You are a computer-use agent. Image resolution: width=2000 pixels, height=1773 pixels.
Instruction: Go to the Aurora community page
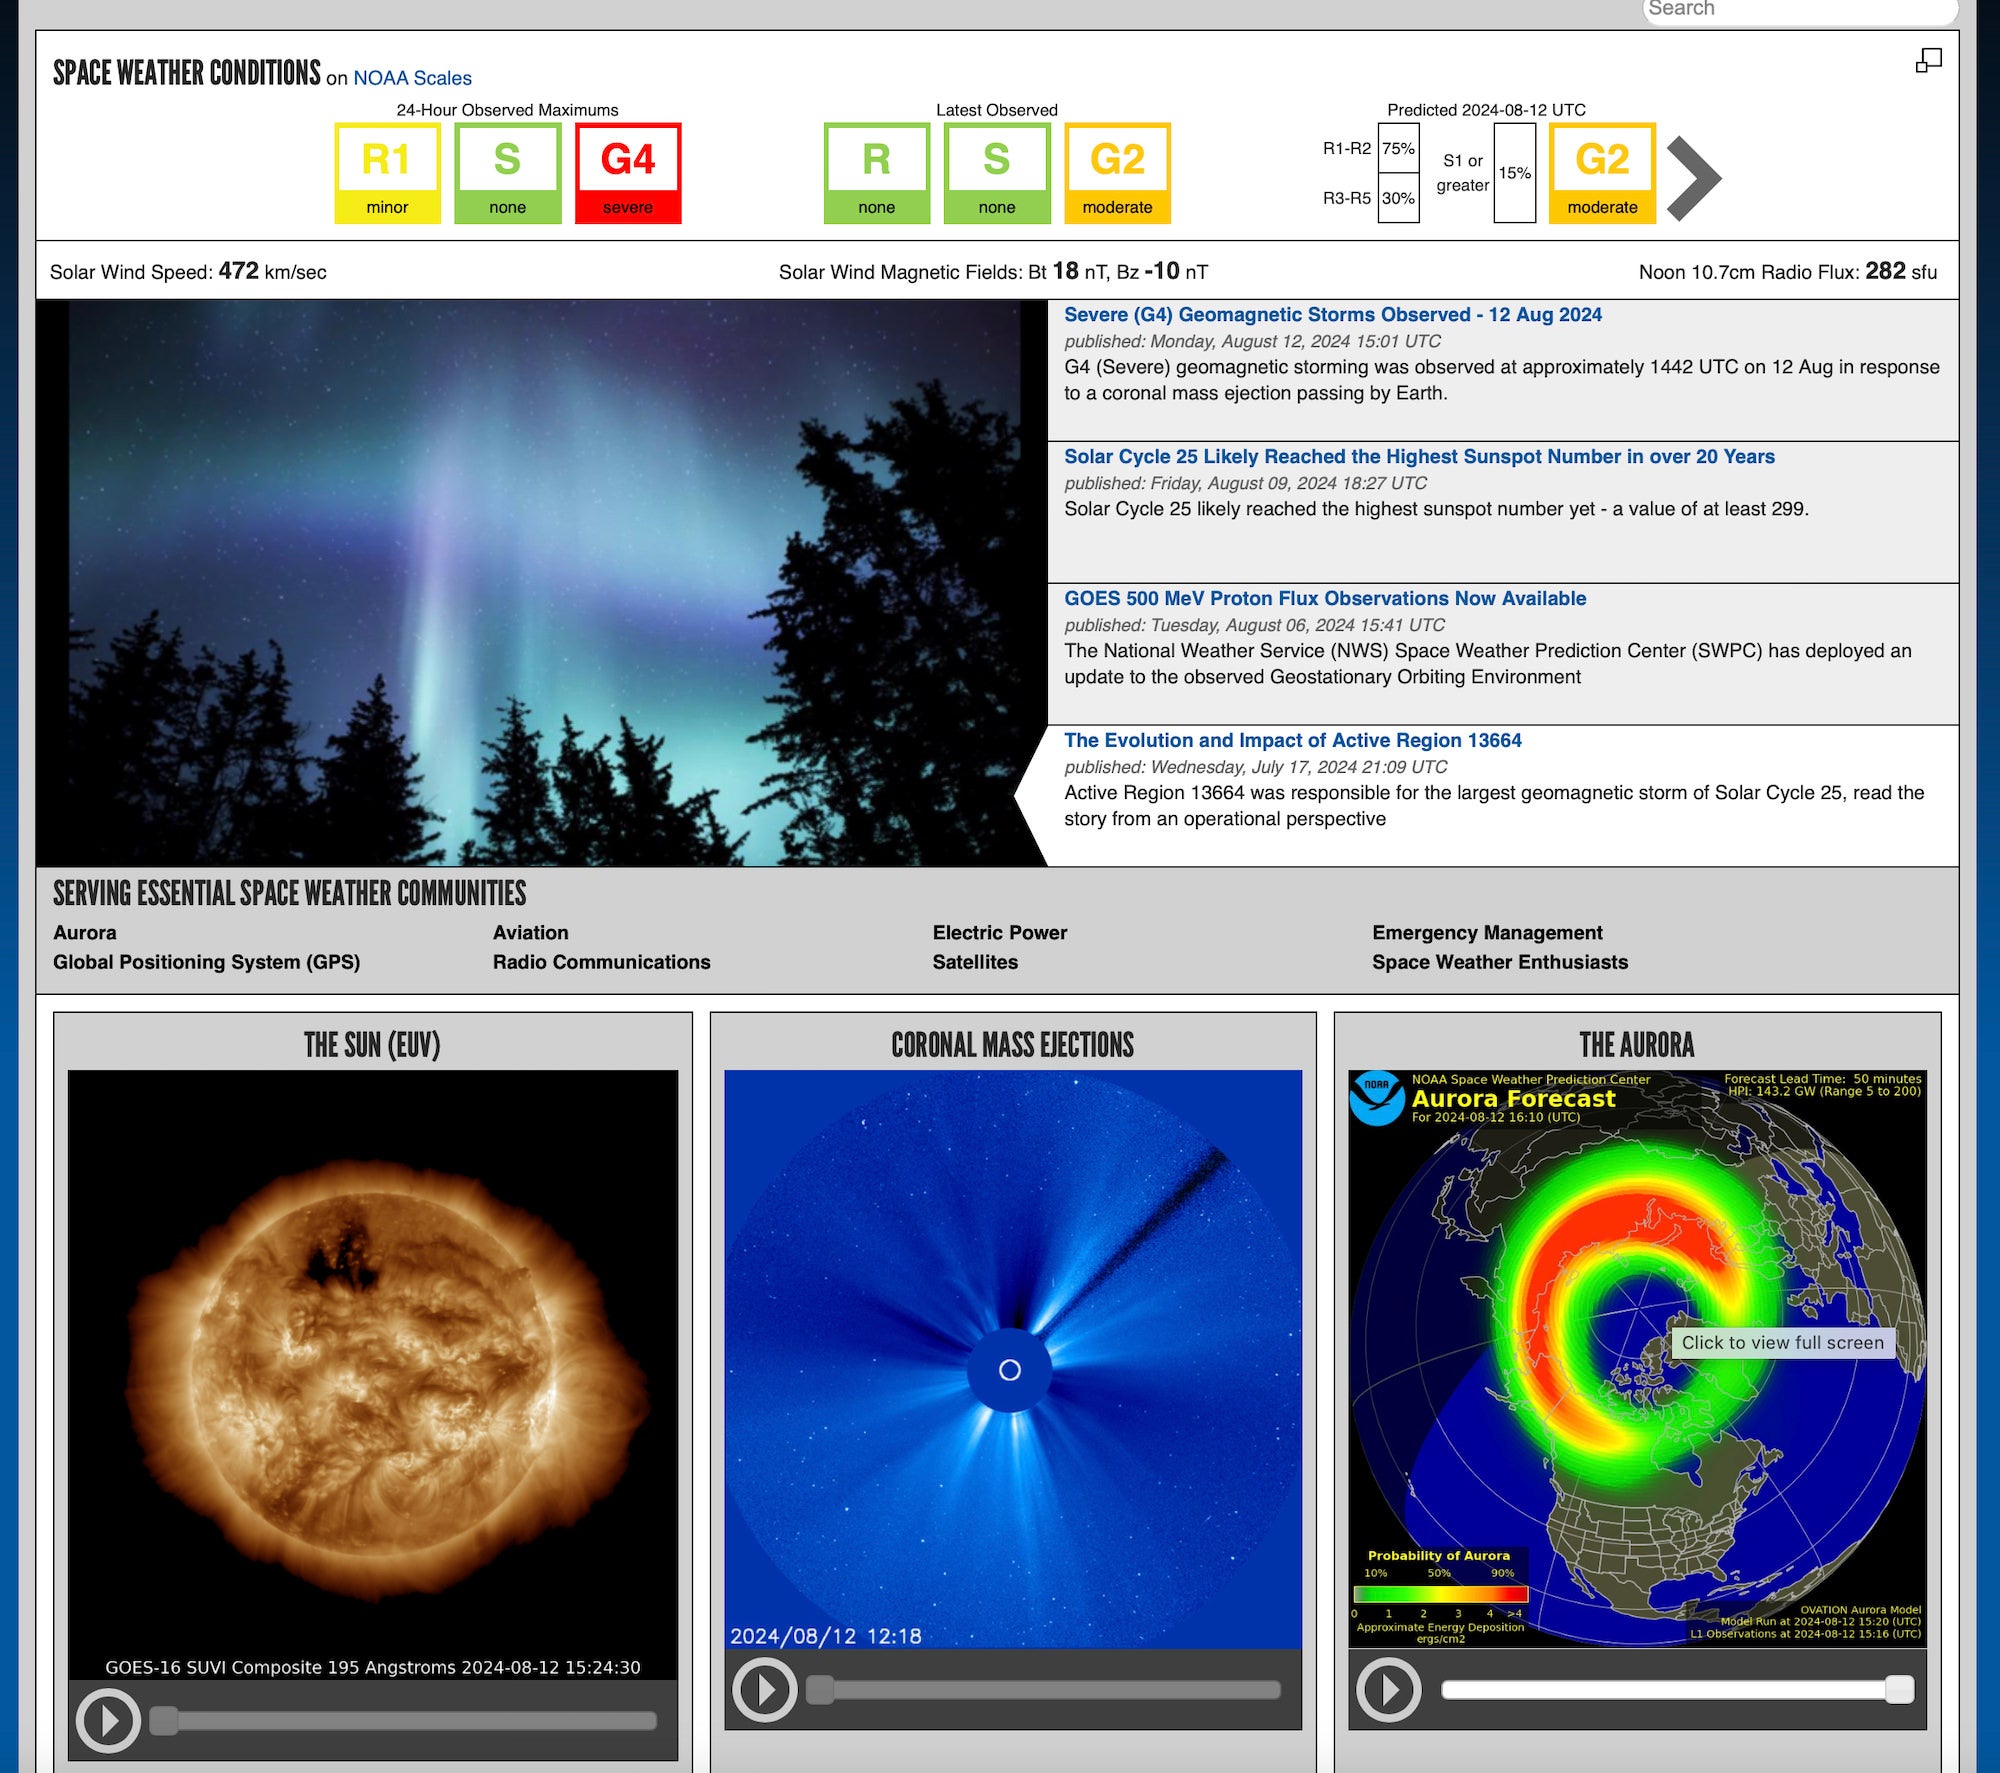click(x=85, y=932)
